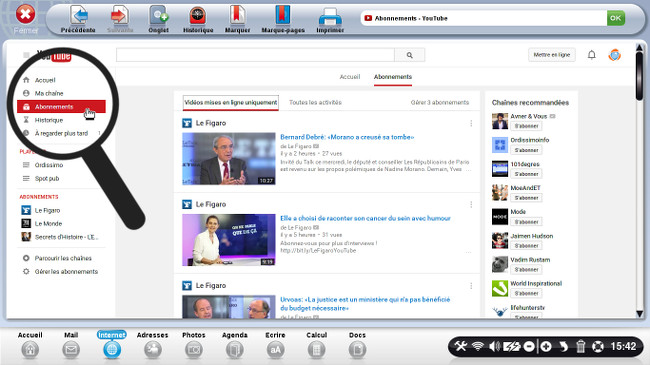Screen dimensions: 650x365
Task: Click the page scrollbar down arrow
Action: [x=640, y=314]
